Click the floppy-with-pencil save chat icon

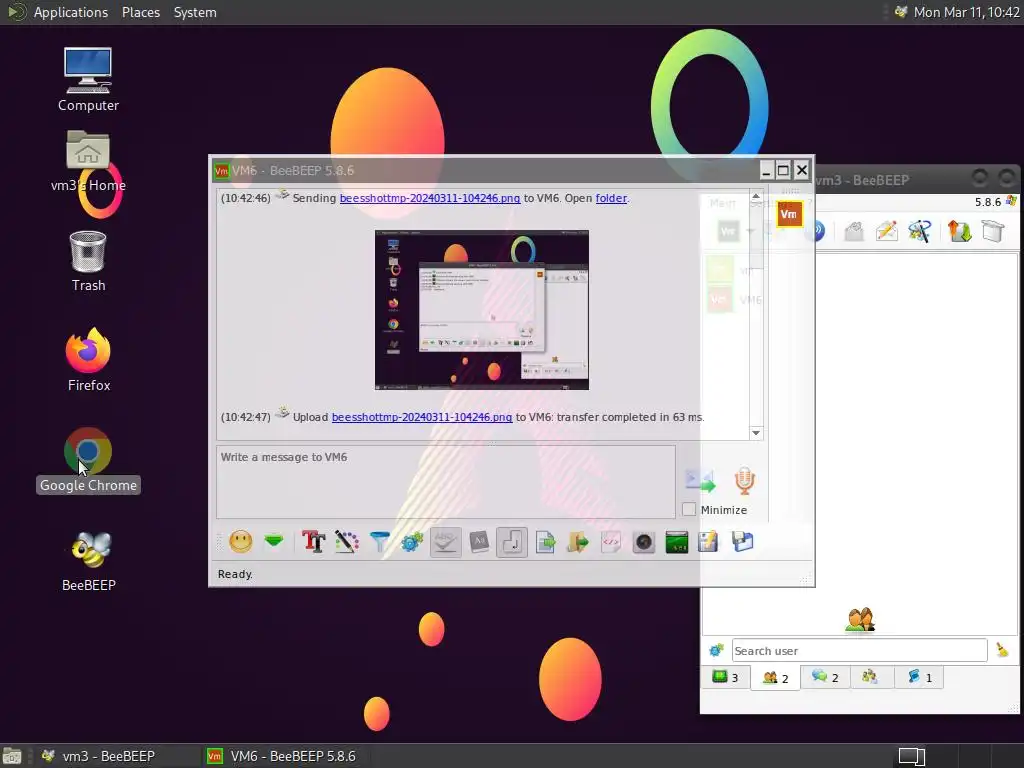click(x=709, y=541)
